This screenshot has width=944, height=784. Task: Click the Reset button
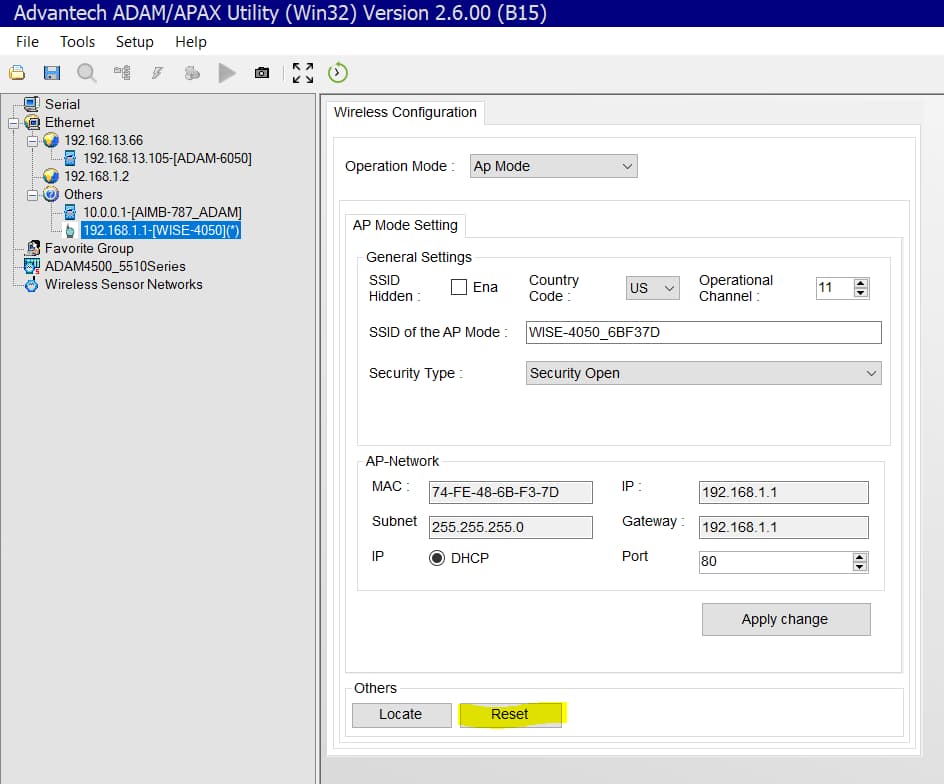point(510,715)
